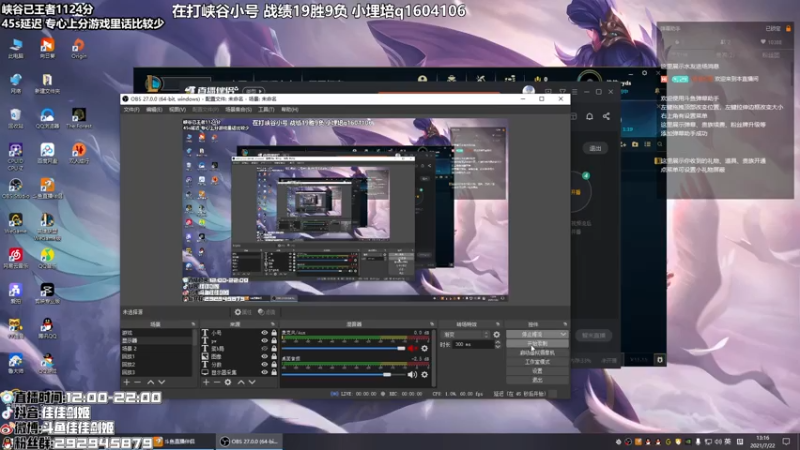Select the 场景 2 scene

point(156,348)
